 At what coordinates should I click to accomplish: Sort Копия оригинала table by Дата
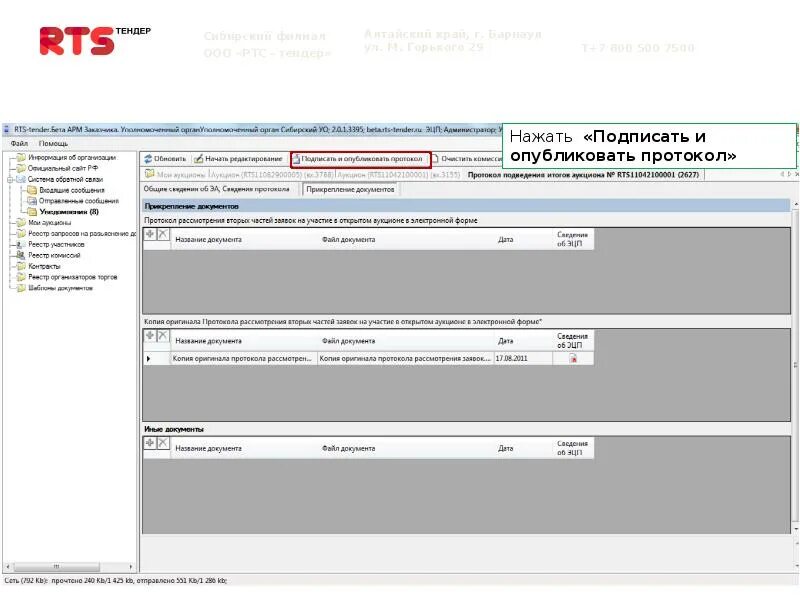click(506, 341)
